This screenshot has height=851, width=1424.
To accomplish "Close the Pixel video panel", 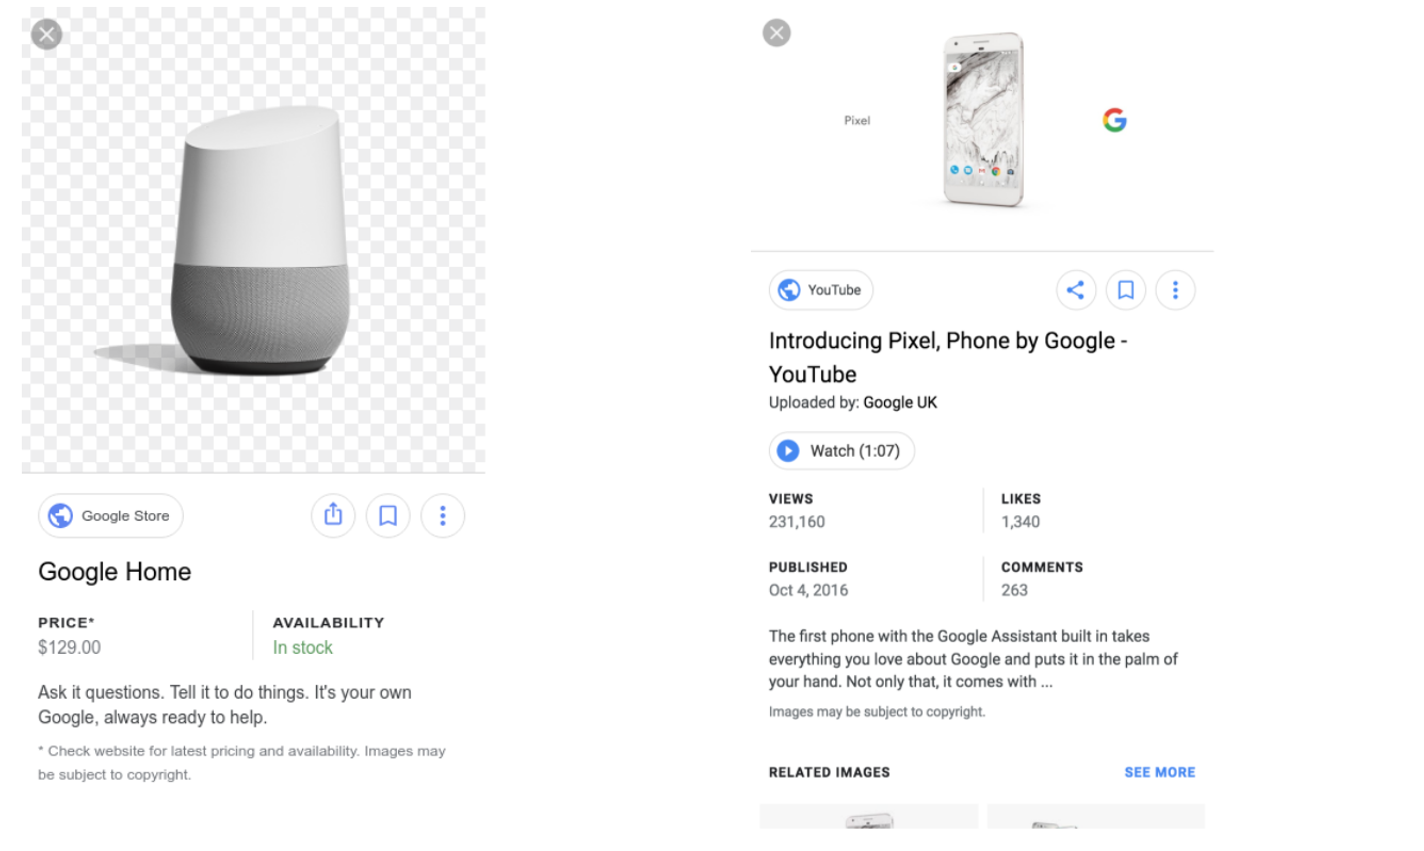I will (776, 32).
